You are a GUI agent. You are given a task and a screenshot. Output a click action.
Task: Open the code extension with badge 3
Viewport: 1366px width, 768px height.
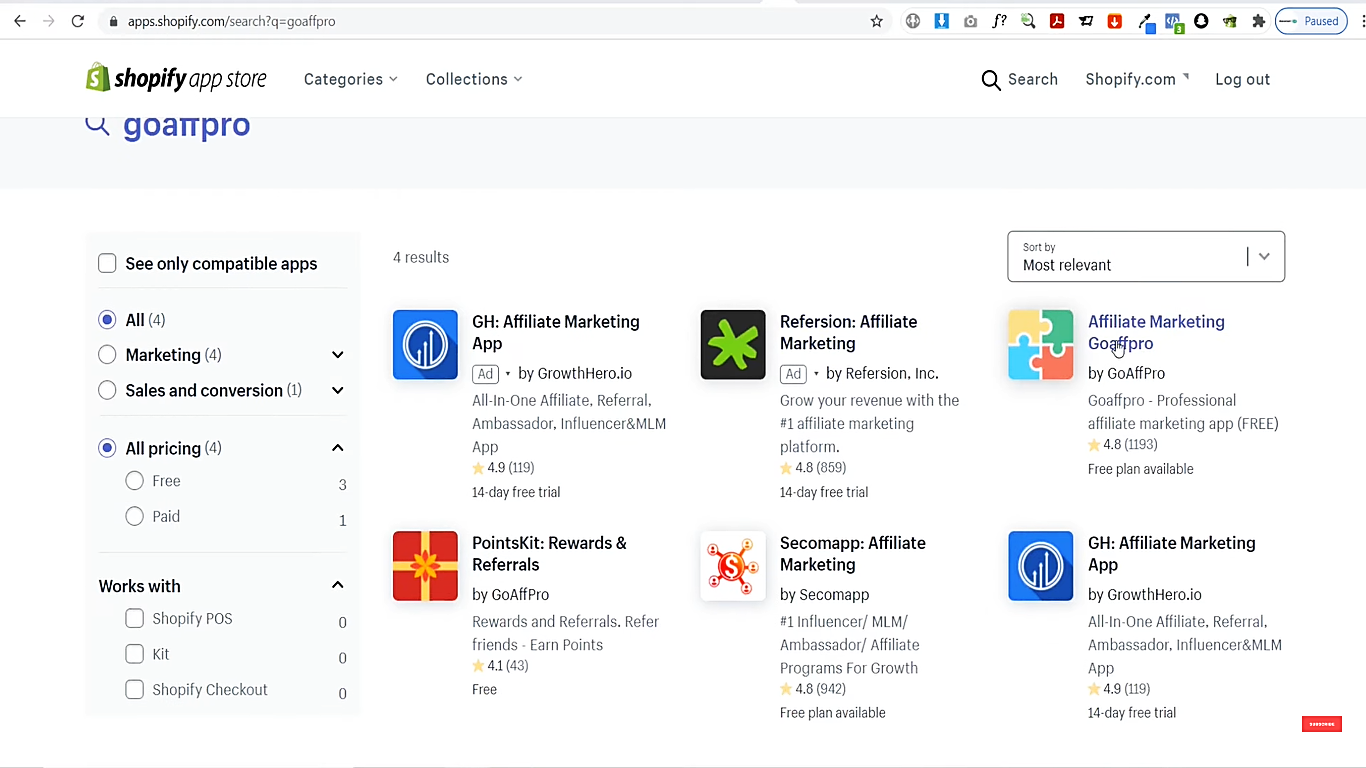coord(1173,22)
